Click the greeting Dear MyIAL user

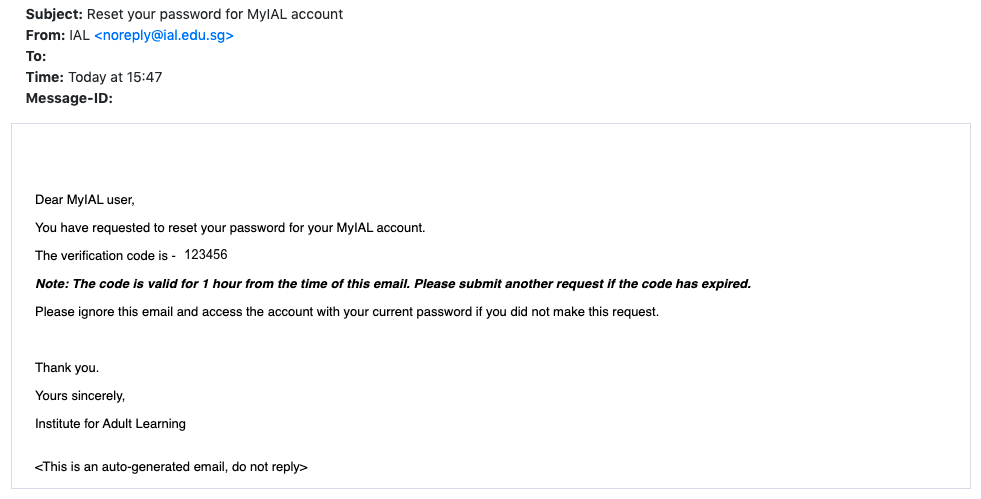coord(84,200)
